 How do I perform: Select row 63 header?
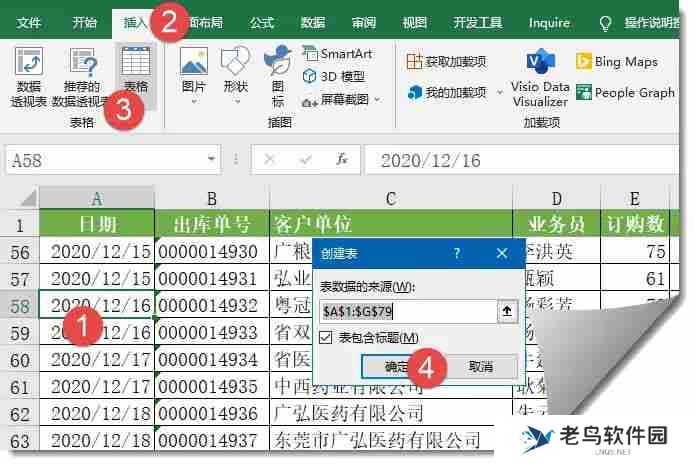pos(20,441)
